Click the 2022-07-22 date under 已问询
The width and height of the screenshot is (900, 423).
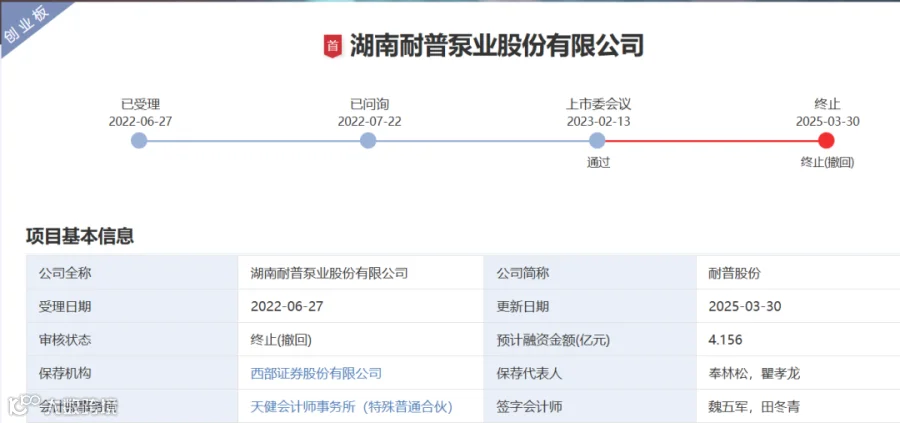pyautogui.click(x=370, y=122)
